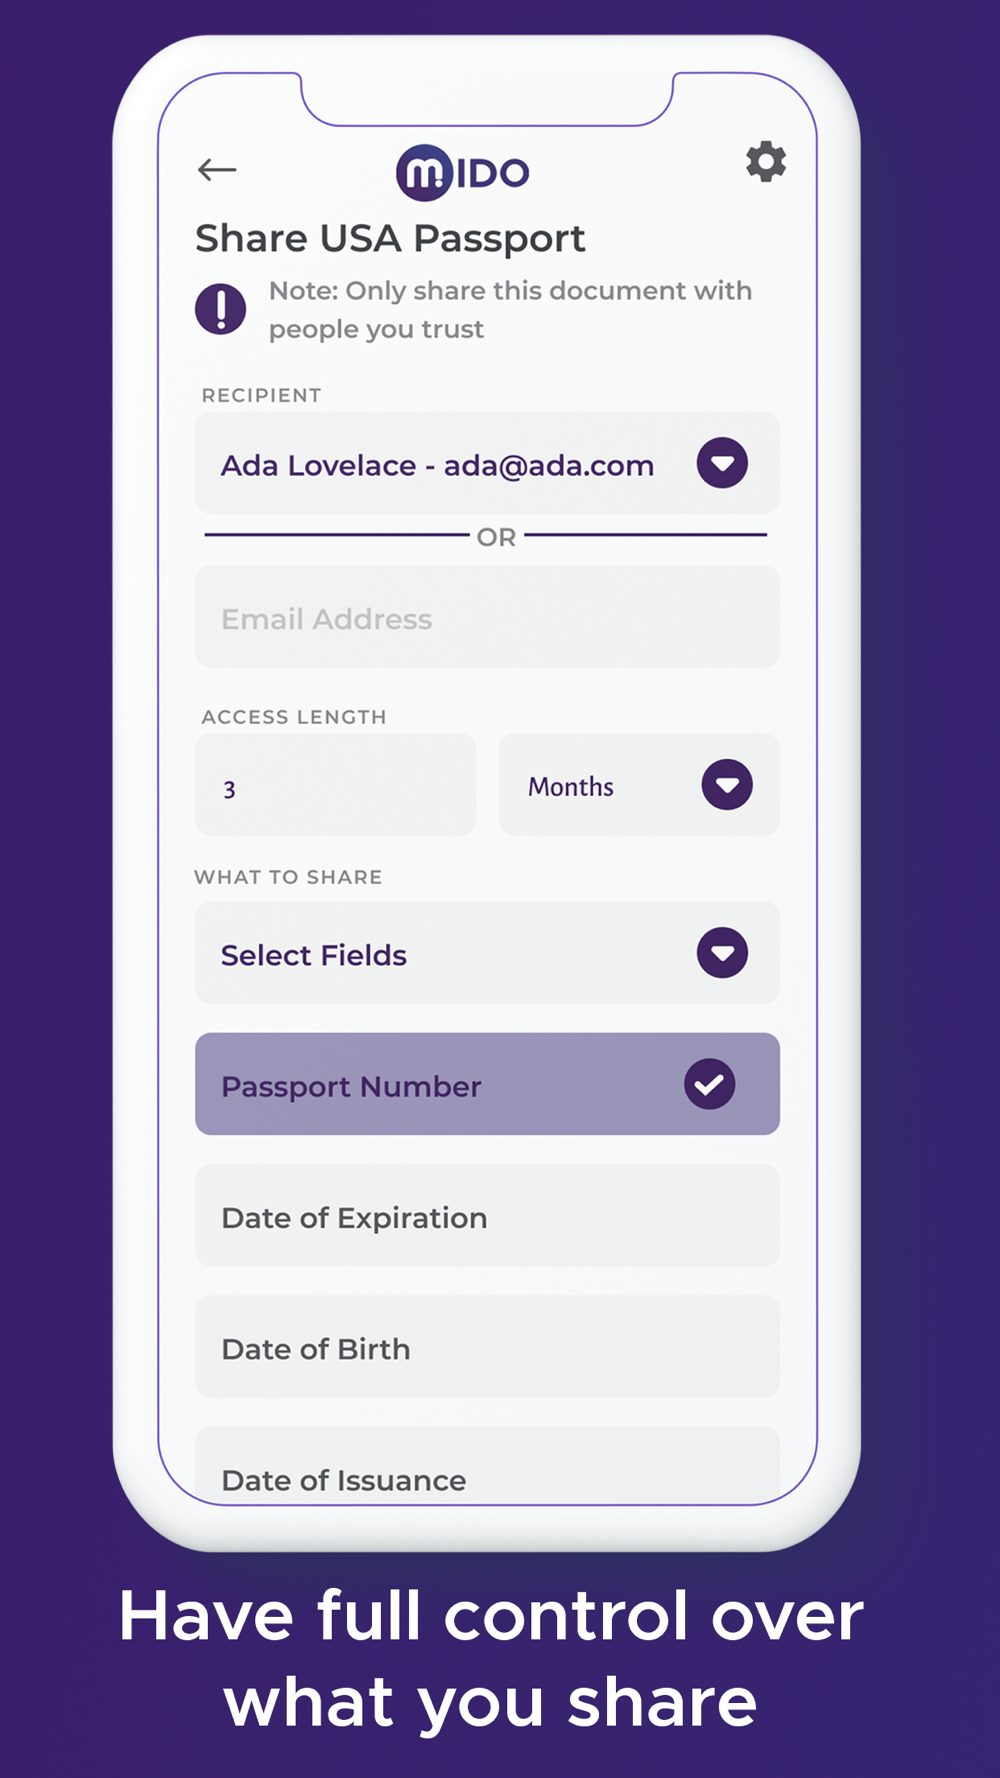Uncheck the Passport Number checkmark
The height and width of the screenshot is (1778, 1000).
(x=710, y=1084)
